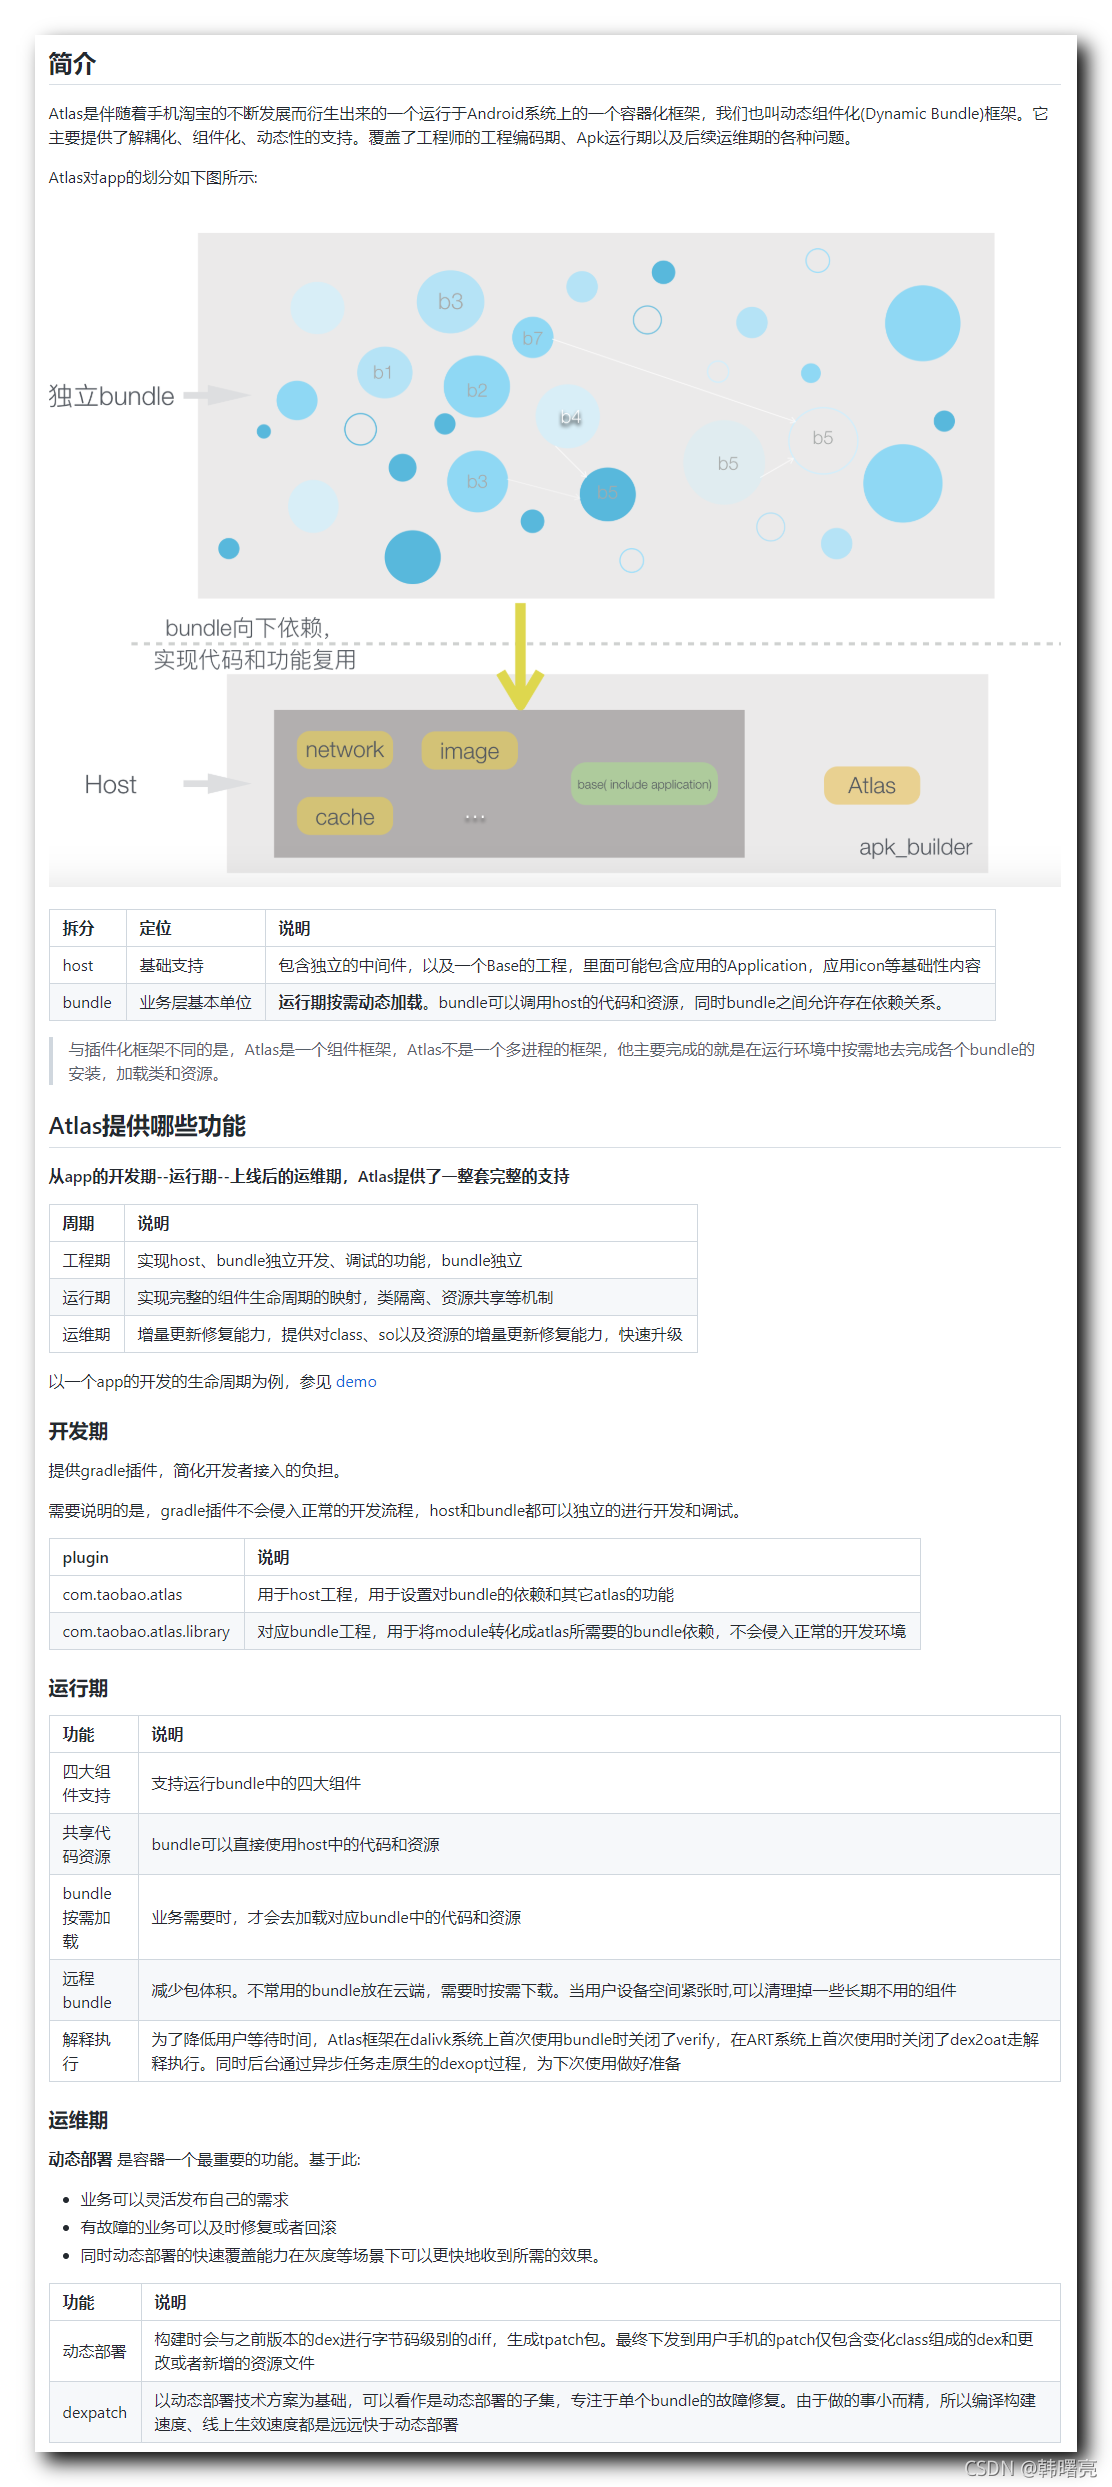Click the com.taobao.atlas.library cell
Image resolution: width=1112 pixels, height=2487 pixels.
147,1631
